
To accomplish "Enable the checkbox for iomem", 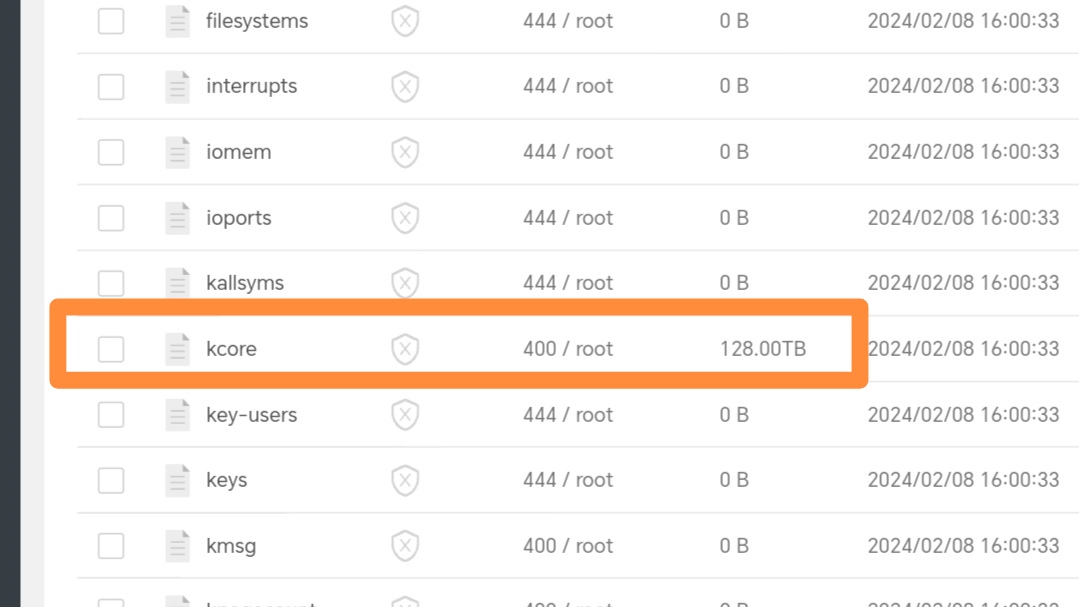I will click(111, 152).
